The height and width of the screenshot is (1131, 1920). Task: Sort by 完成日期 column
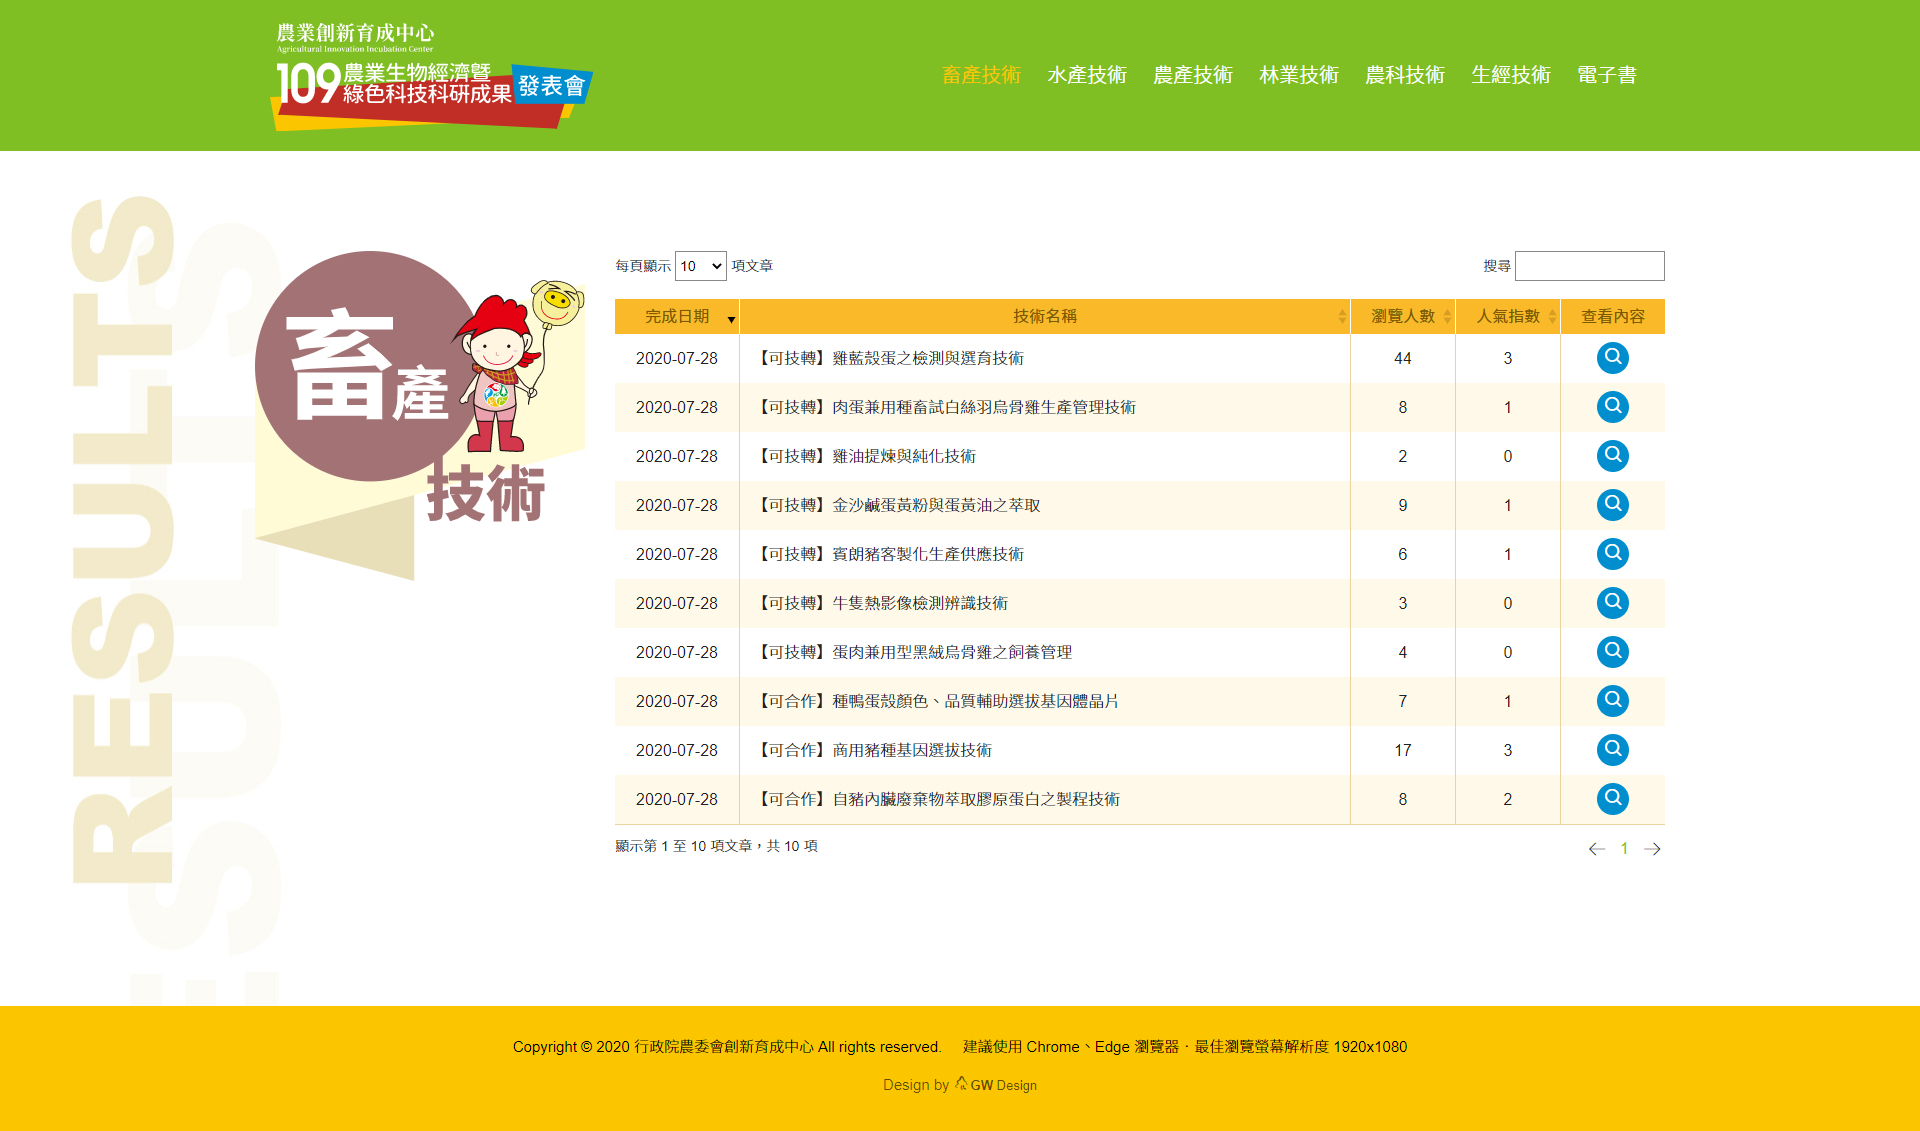[677, 316]
